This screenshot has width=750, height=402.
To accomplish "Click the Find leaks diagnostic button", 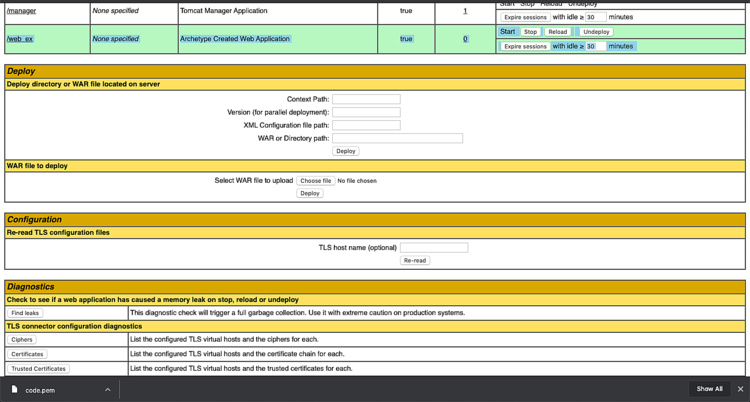I will point(25,313).
